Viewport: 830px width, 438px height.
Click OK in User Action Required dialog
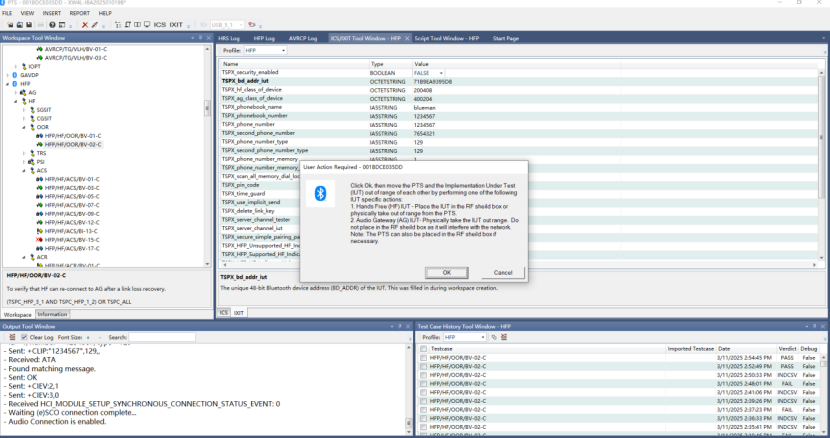tap(447, 272)
